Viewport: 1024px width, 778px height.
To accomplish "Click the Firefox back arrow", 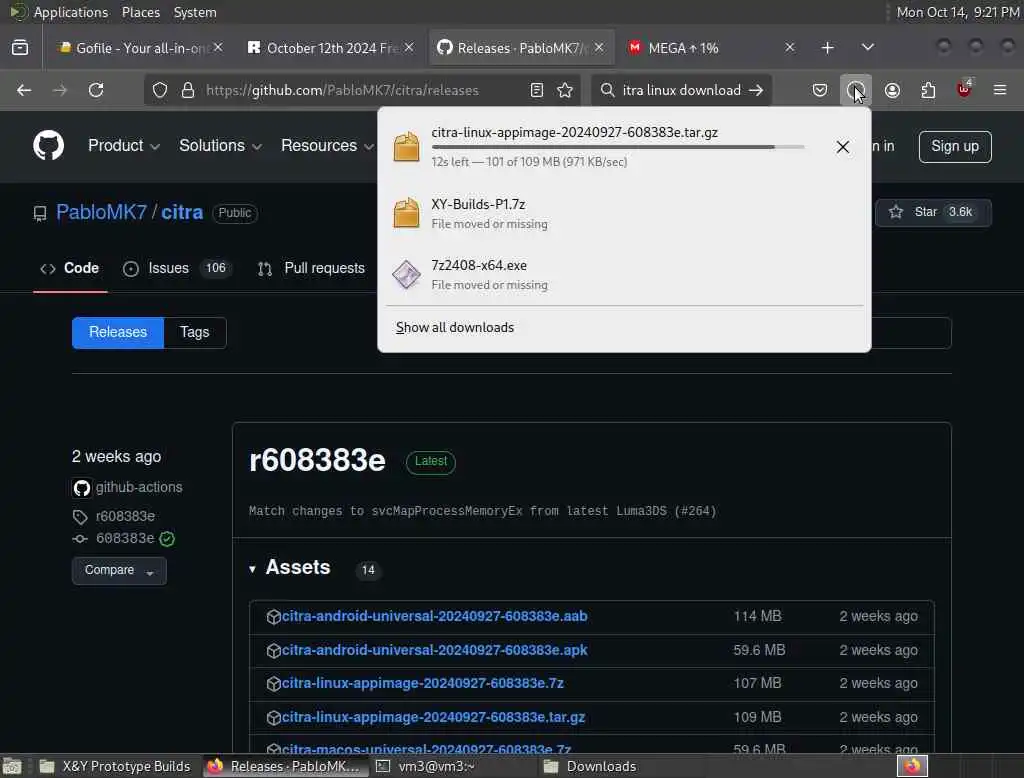I will [24, 90].
